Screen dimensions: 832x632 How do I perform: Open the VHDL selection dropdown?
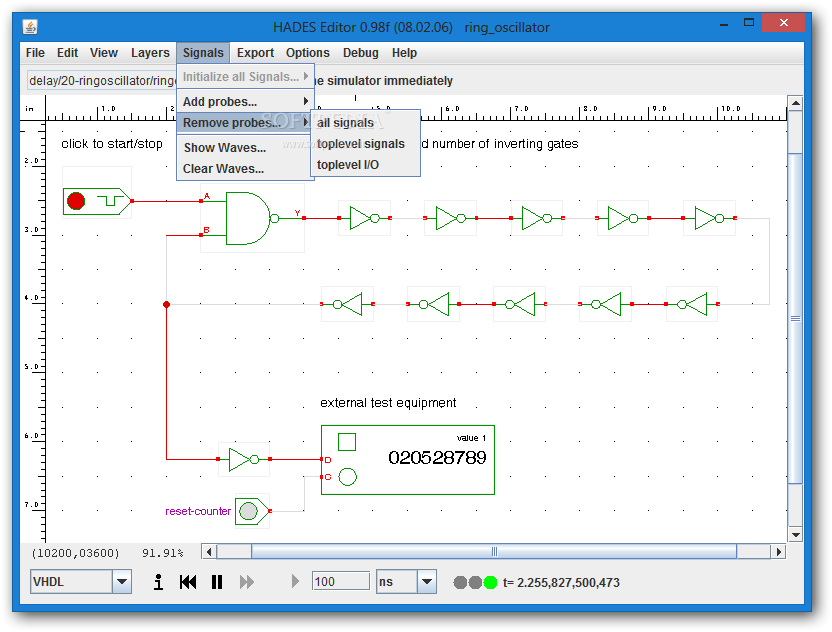coord(122,582)
